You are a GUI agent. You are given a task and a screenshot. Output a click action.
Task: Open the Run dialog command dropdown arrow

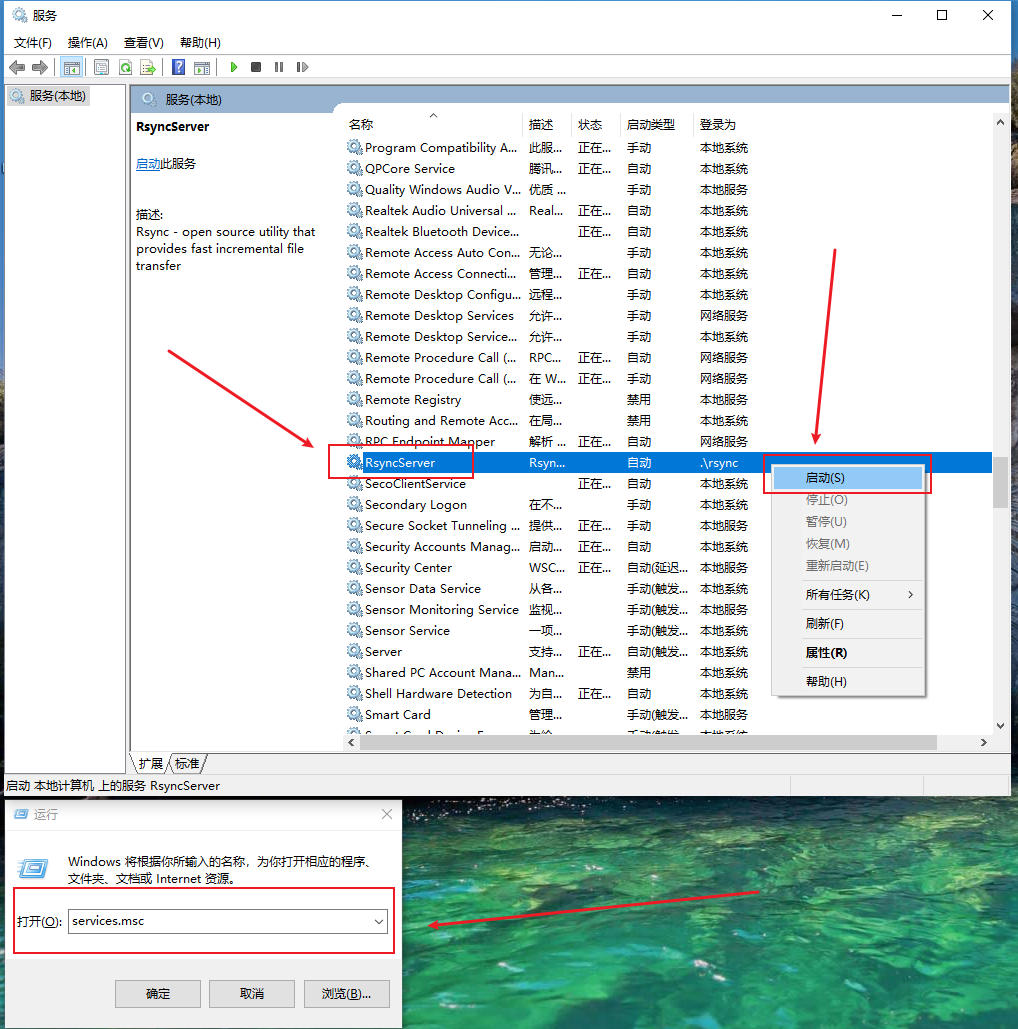tap(379, 921)
